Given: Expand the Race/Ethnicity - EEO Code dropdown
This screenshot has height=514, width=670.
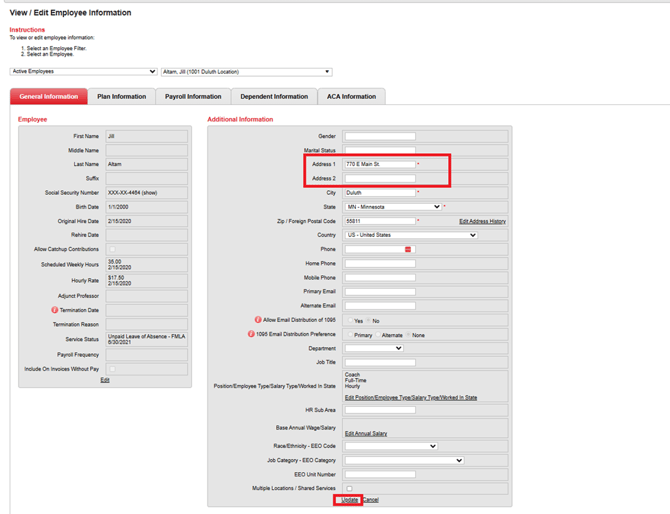Looking at the screenshot, I should coord(390,446).
